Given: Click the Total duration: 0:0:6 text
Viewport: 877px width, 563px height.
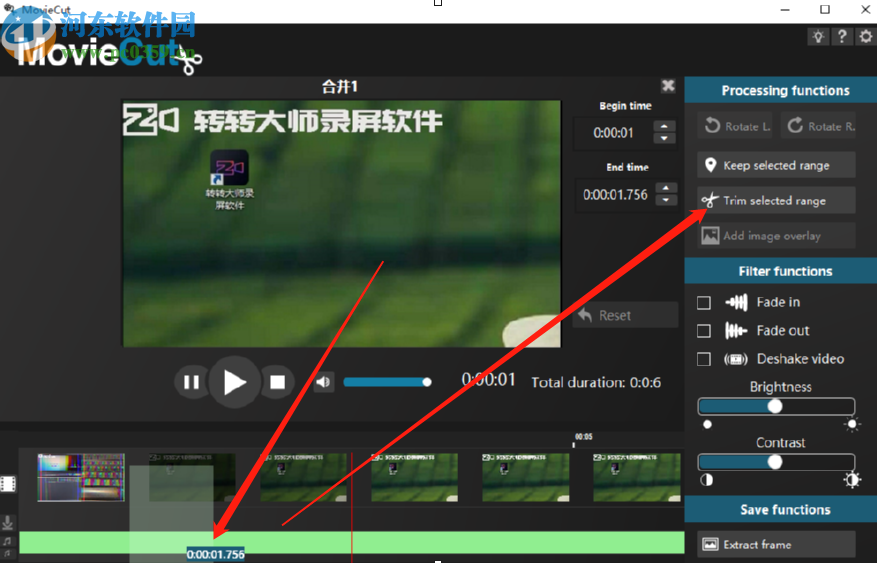Looking at the screenshot, I should (x=596, y=382).
